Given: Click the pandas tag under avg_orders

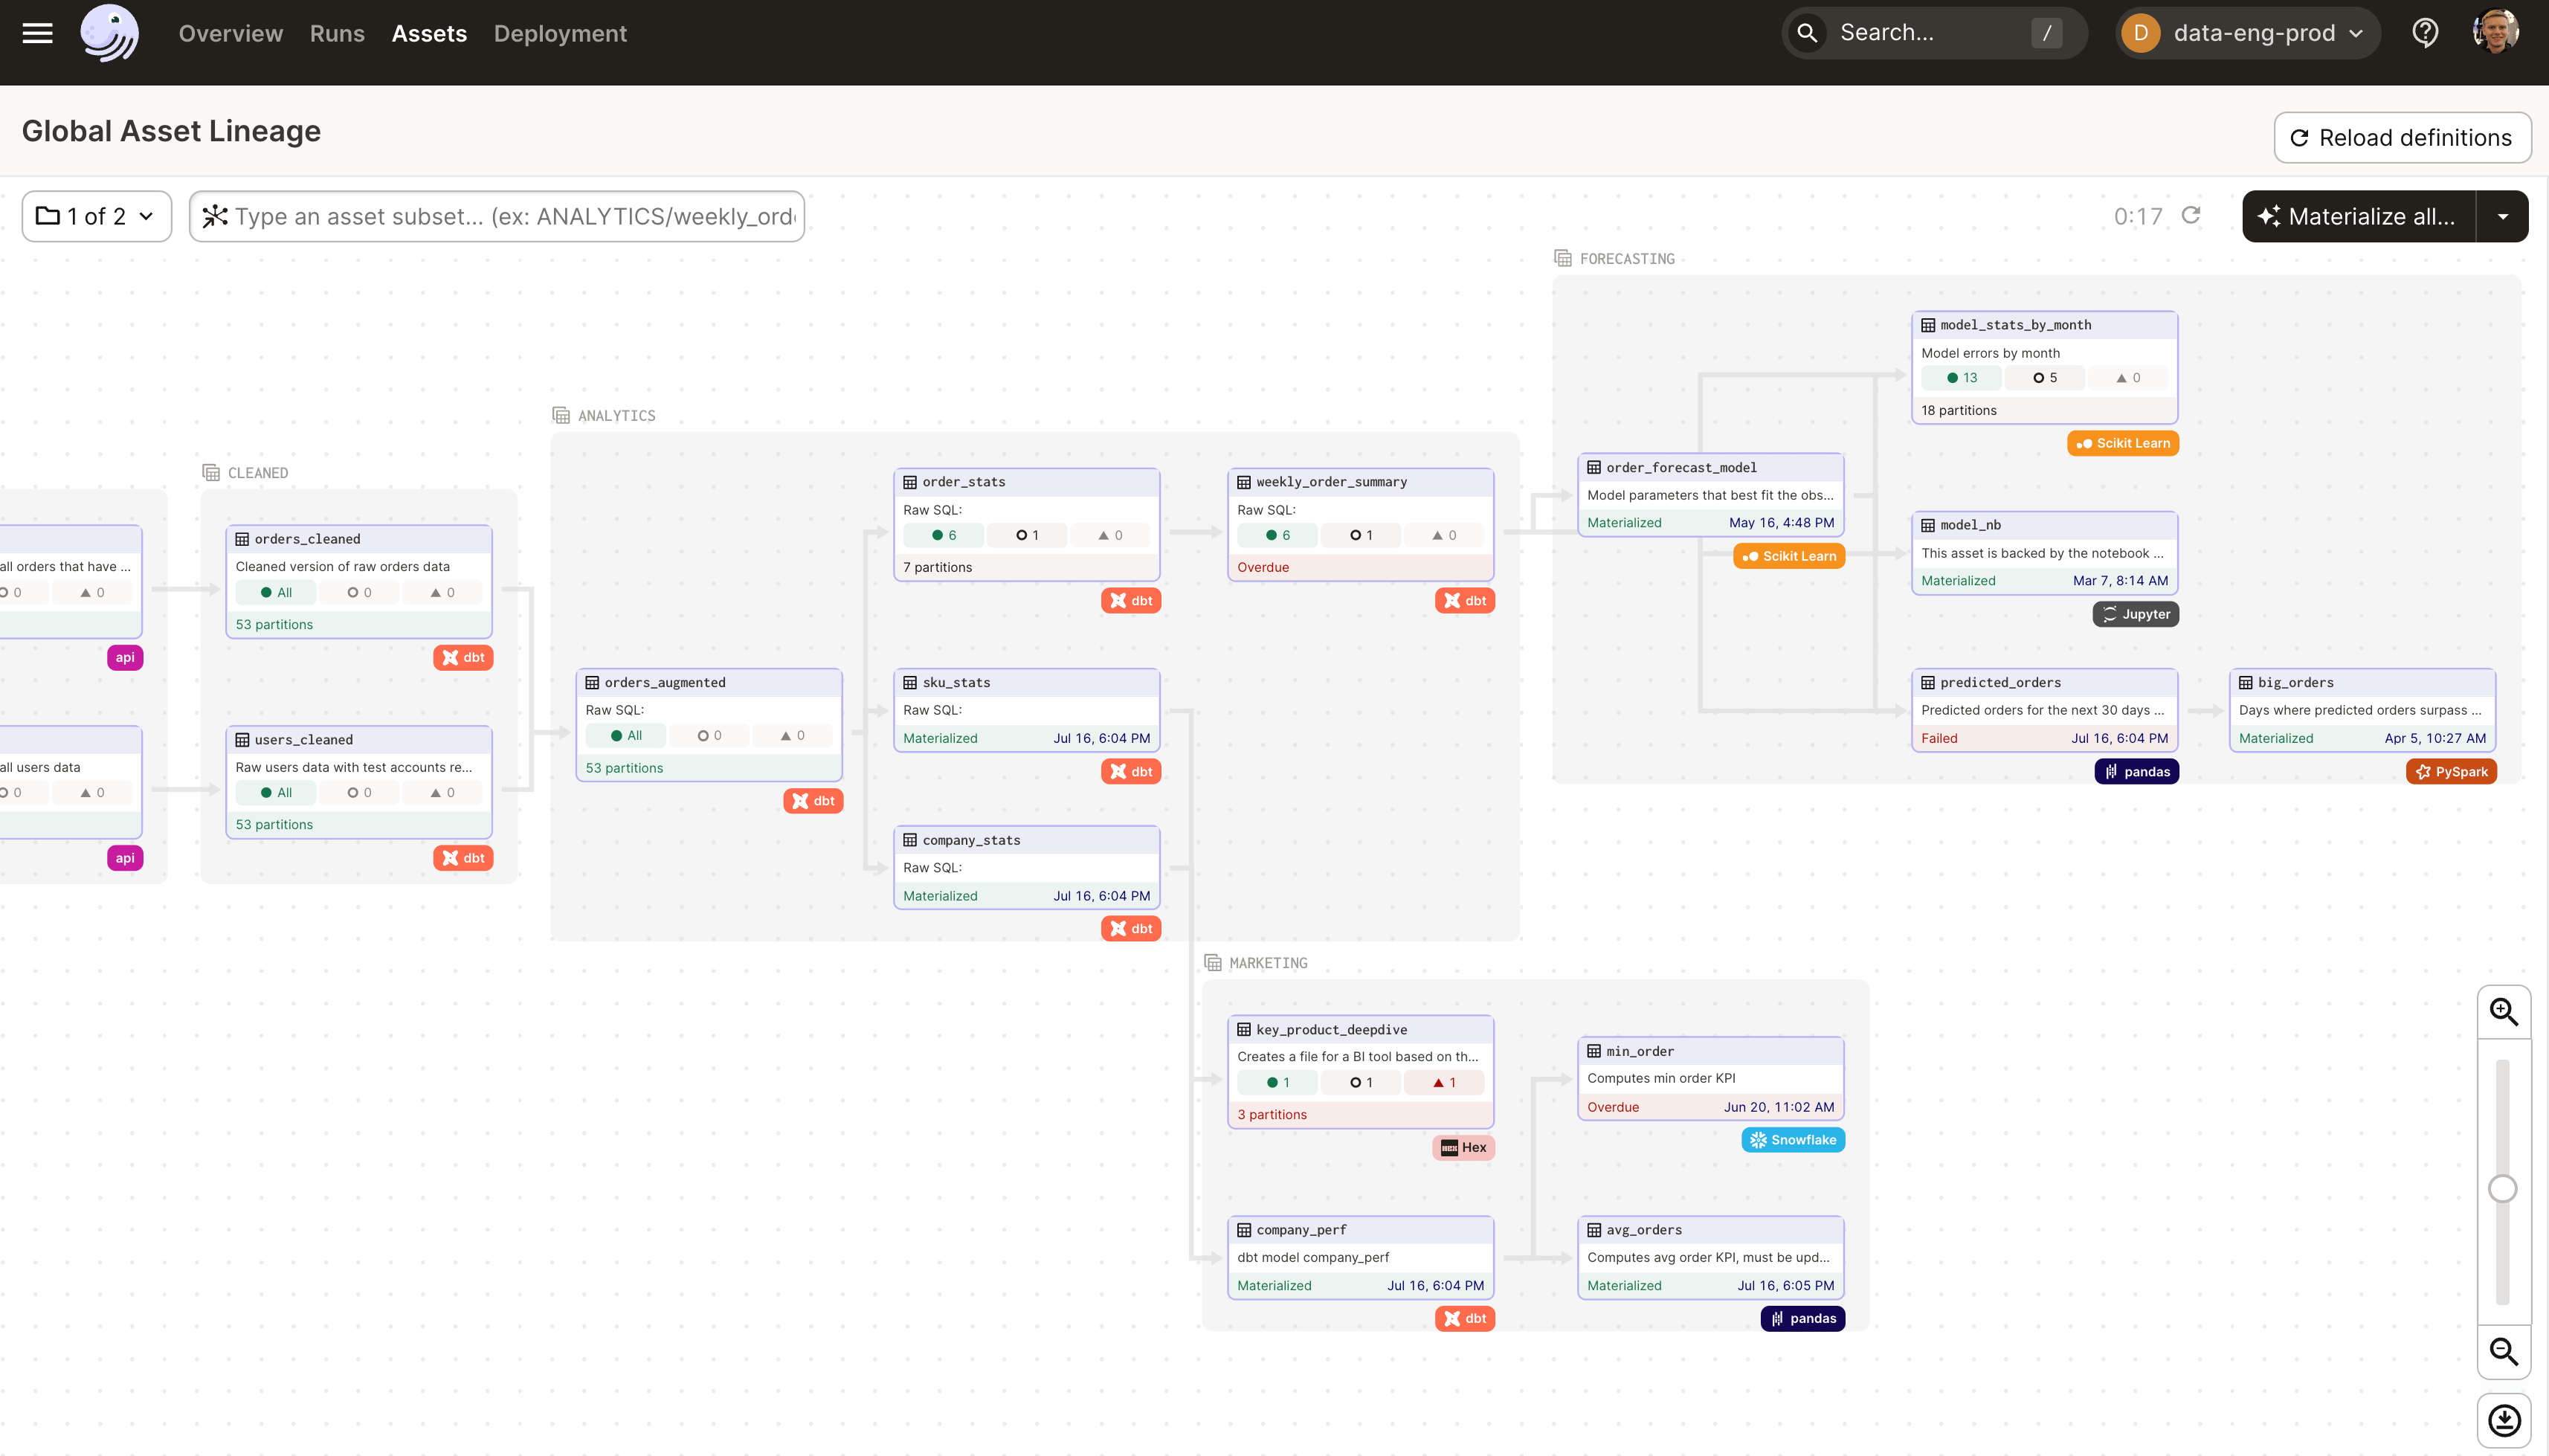Looking at the screenshot, I should click(x=1803, y=1319).
